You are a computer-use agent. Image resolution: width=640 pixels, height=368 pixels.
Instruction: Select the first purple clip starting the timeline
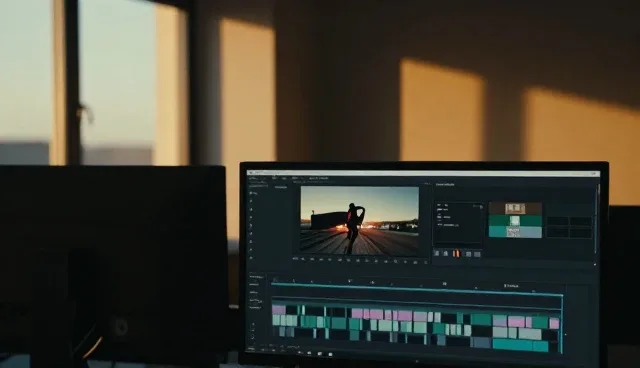[x=279, y=310]
